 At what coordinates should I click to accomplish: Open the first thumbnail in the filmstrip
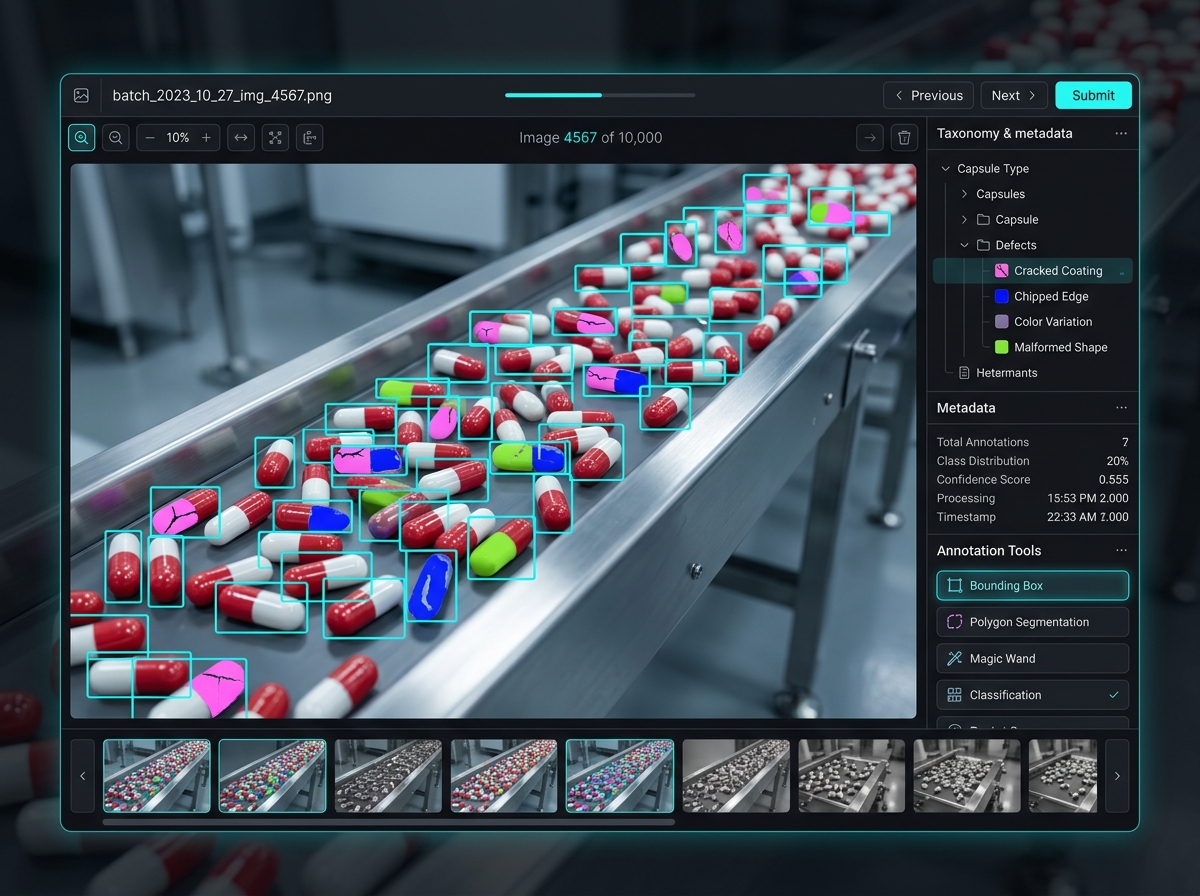pyautogui.click(x=157, y=776)
